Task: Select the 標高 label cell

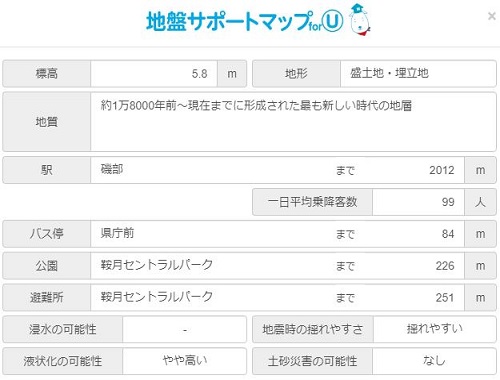Action: (x=47, y=74)
